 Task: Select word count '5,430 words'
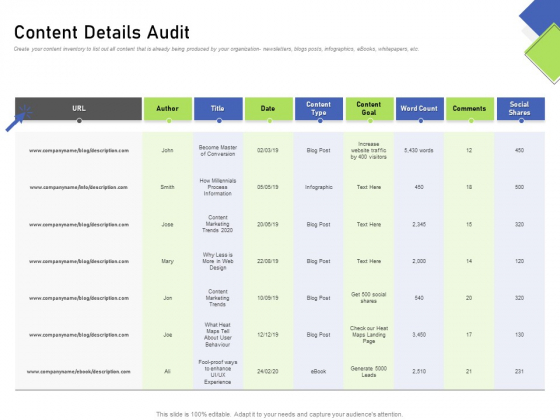click(419, 150)
